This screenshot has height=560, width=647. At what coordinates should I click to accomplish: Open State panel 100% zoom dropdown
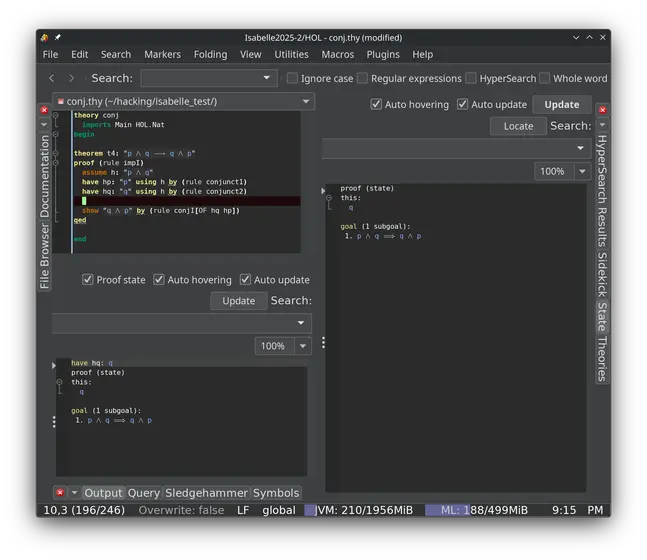pos(582,171)
